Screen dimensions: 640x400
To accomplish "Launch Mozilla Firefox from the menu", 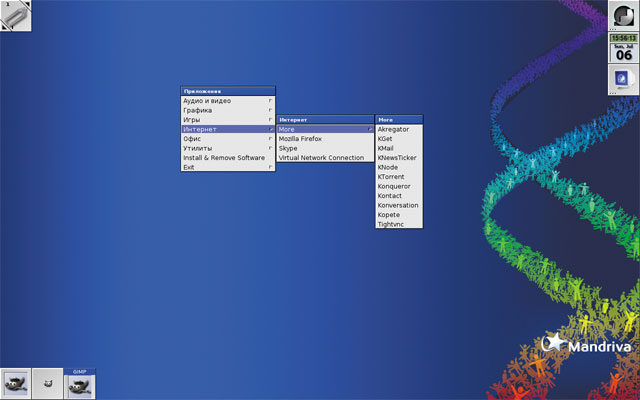I will pyautogui.click(x=325, y=139).
